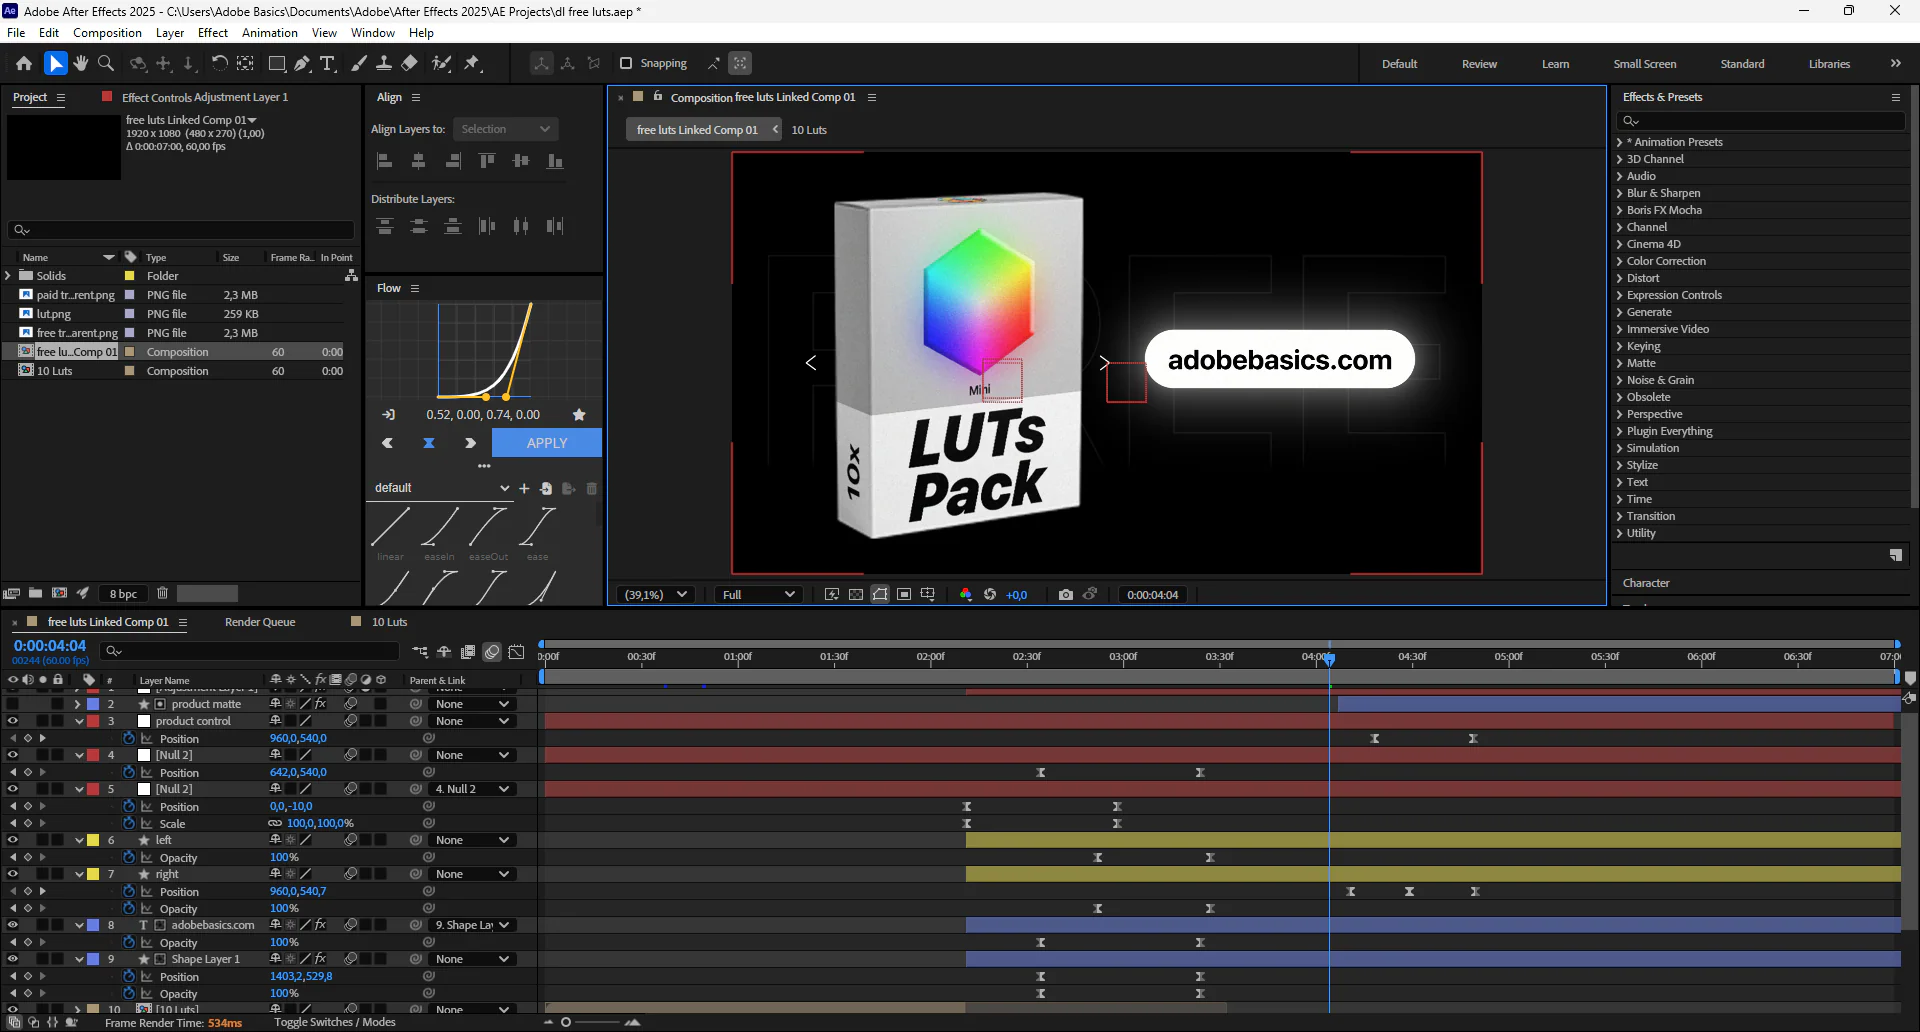Toggle visibility of adobebasics.com layer
Screen dimensions: 1920x1032
coord(13,925)
